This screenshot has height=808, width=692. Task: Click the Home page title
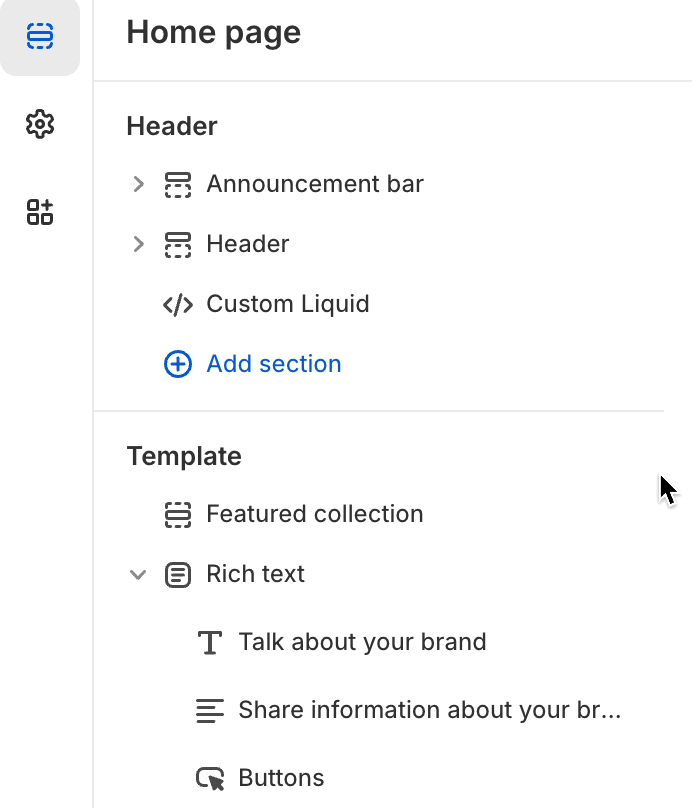tap(213, 33)
